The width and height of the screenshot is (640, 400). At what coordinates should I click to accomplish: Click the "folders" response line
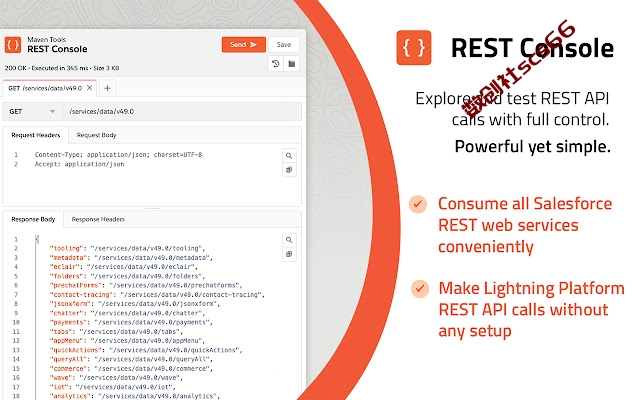click(127, 276)
